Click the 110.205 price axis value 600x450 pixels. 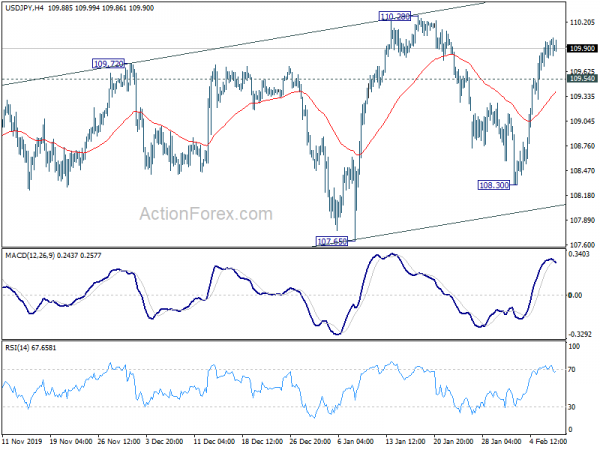[582, 23]
